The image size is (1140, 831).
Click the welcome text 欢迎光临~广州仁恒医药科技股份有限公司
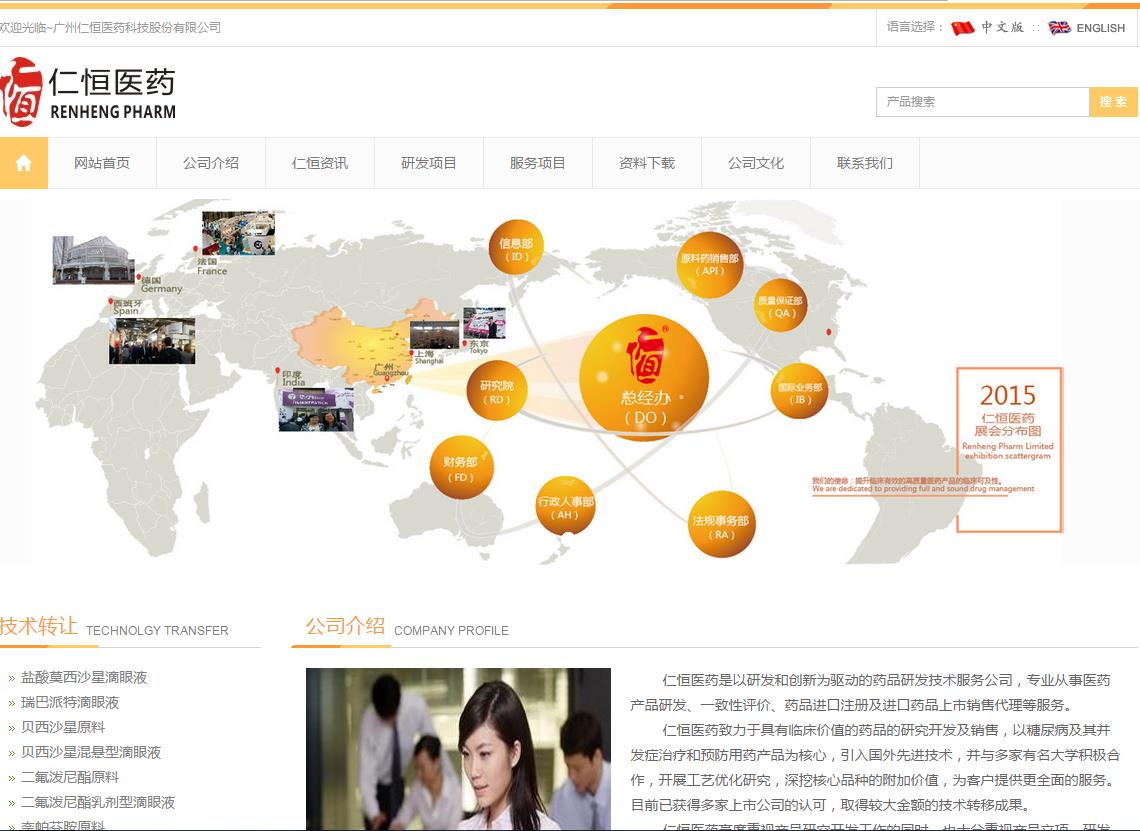[110, 28]
